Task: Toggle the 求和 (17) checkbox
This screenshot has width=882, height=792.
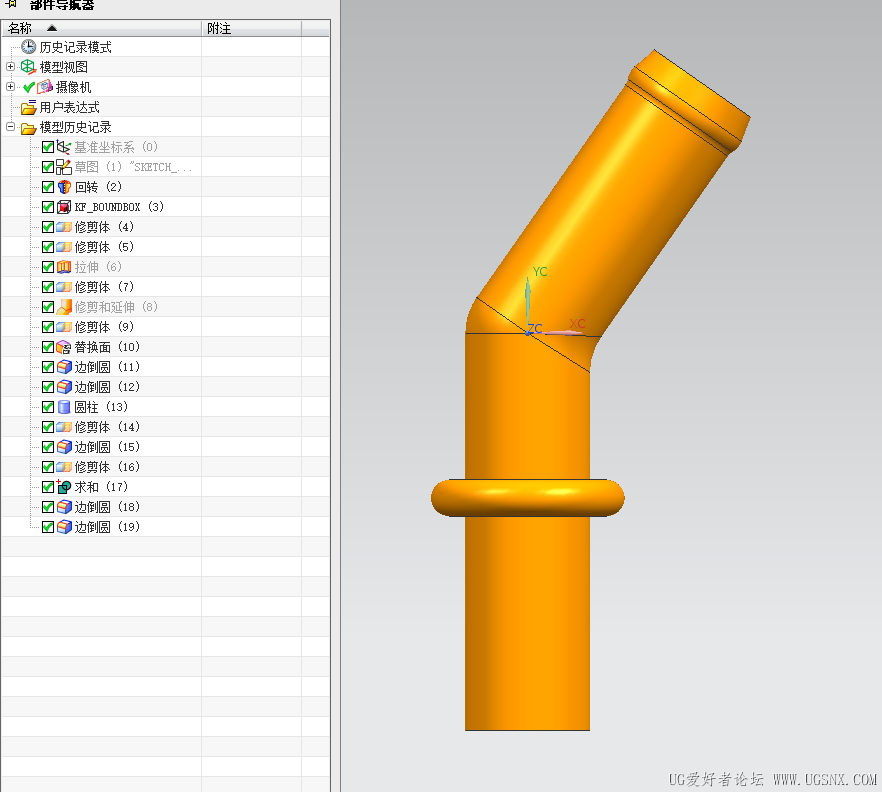Action: 48,487
